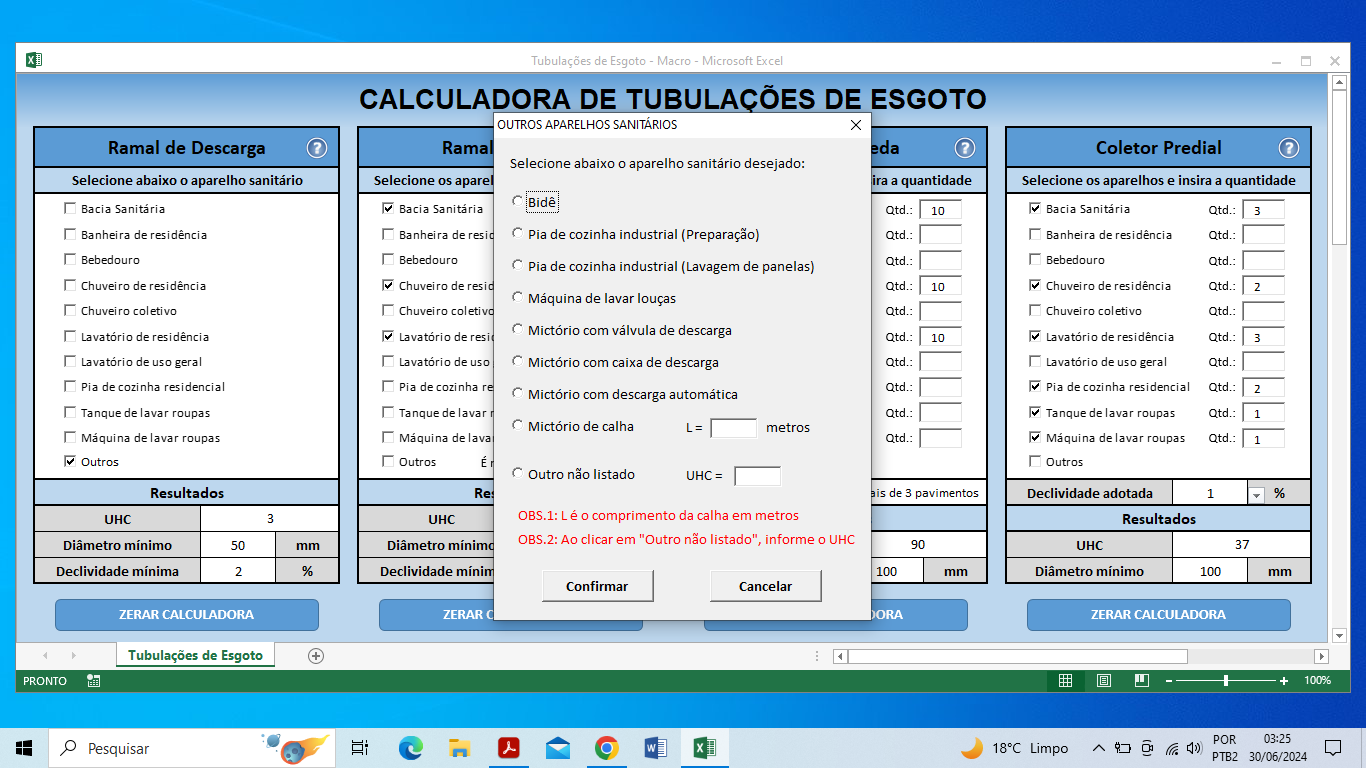Click help icon in Coletor Predial header
Image resolution: width=1366 pixels, height=768 pixels.
tap(1289, 148)
